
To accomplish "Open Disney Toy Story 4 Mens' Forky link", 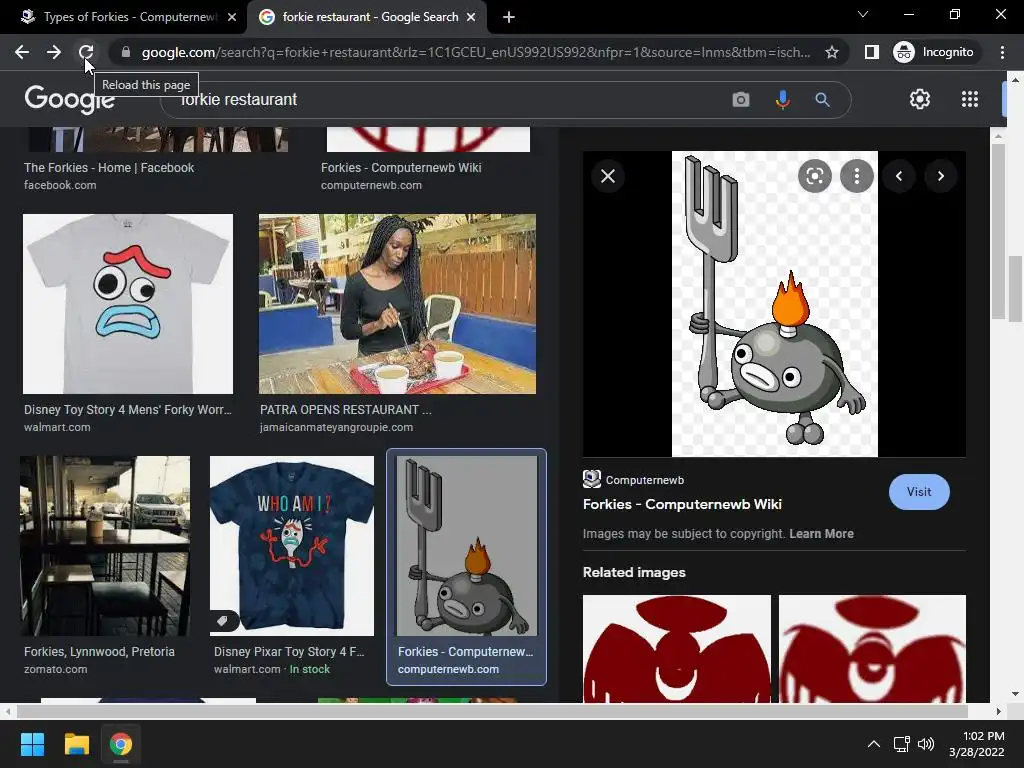I will pyautogui.click(x=128, y=409).
